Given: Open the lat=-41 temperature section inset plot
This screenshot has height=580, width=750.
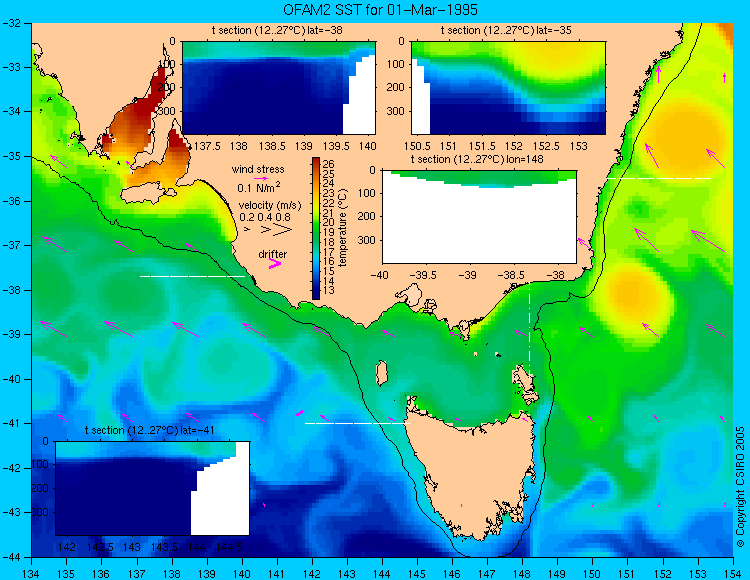Looking at the screenshot, I should (x=152, y=488).
